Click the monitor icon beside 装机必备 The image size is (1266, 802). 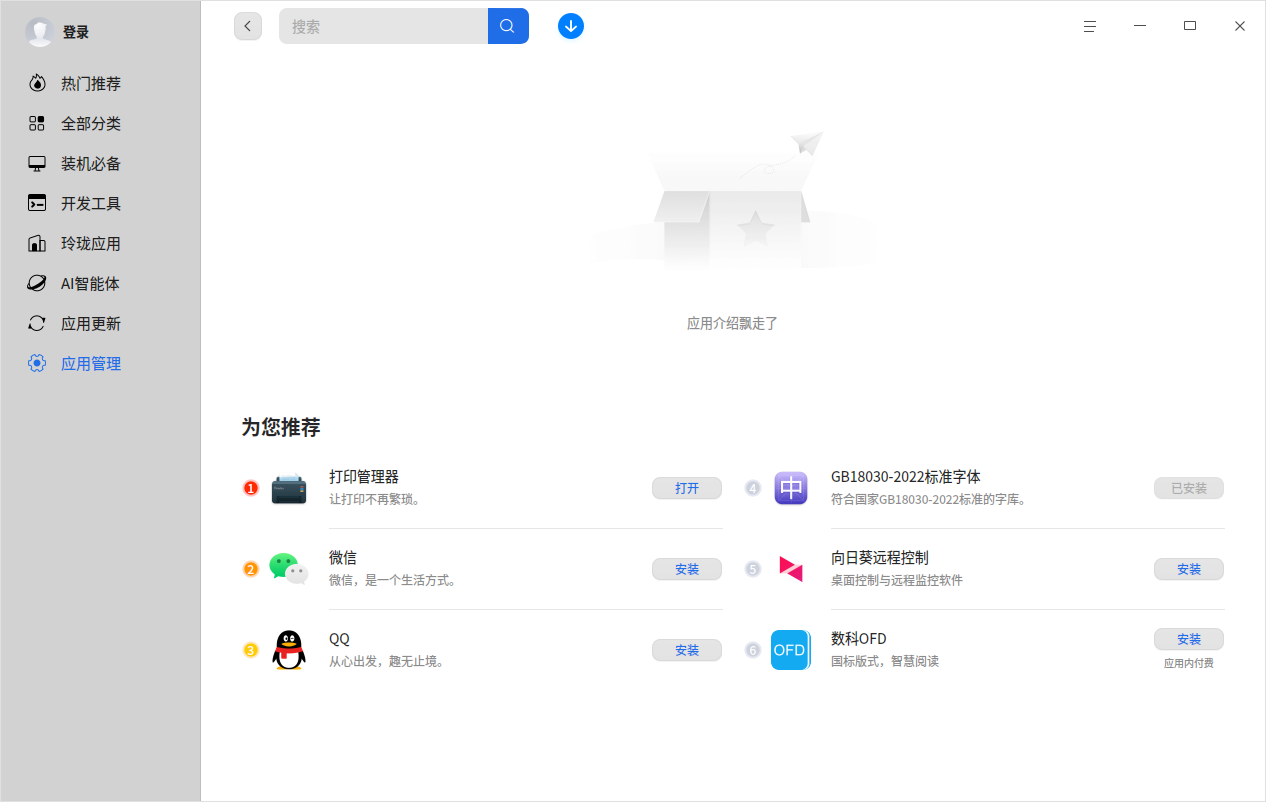pos(37,164)
